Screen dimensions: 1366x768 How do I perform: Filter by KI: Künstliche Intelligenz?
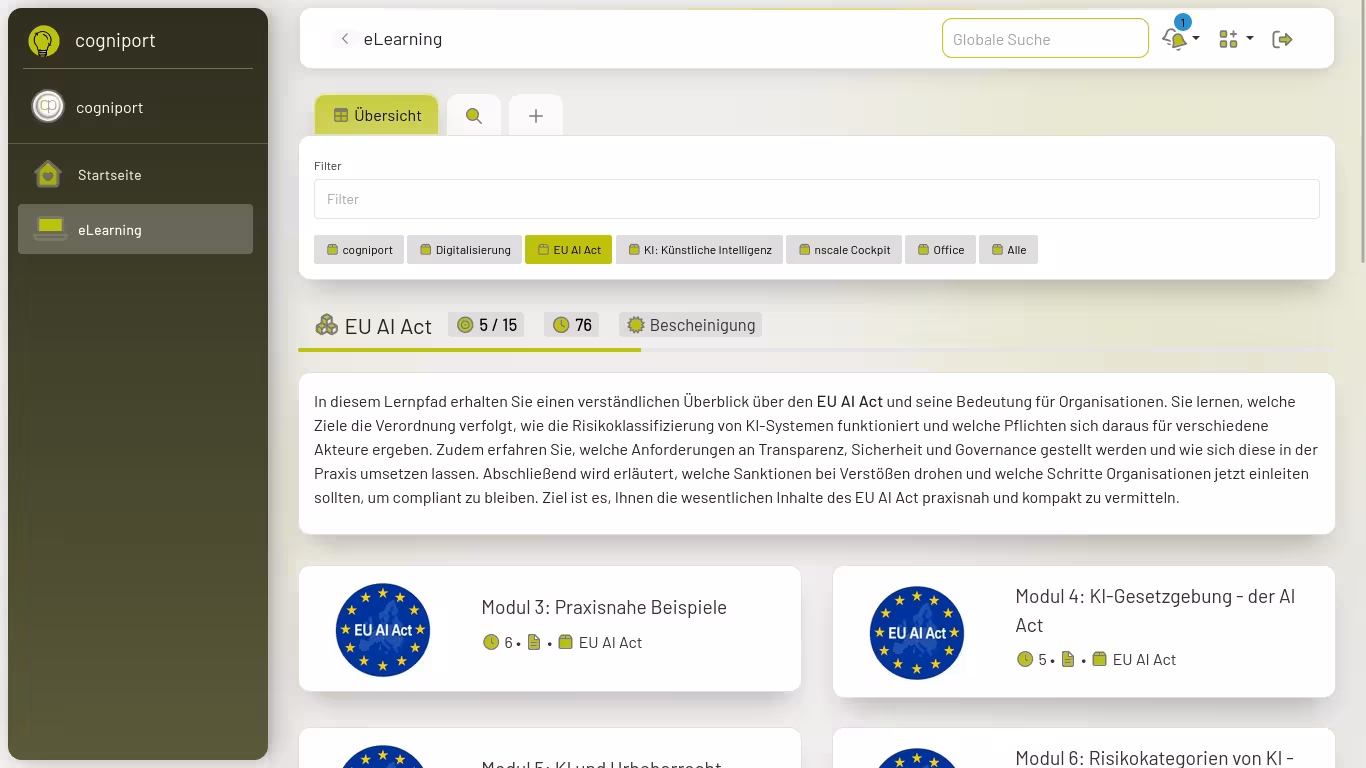pyautogui.click(x=700, y=250)
